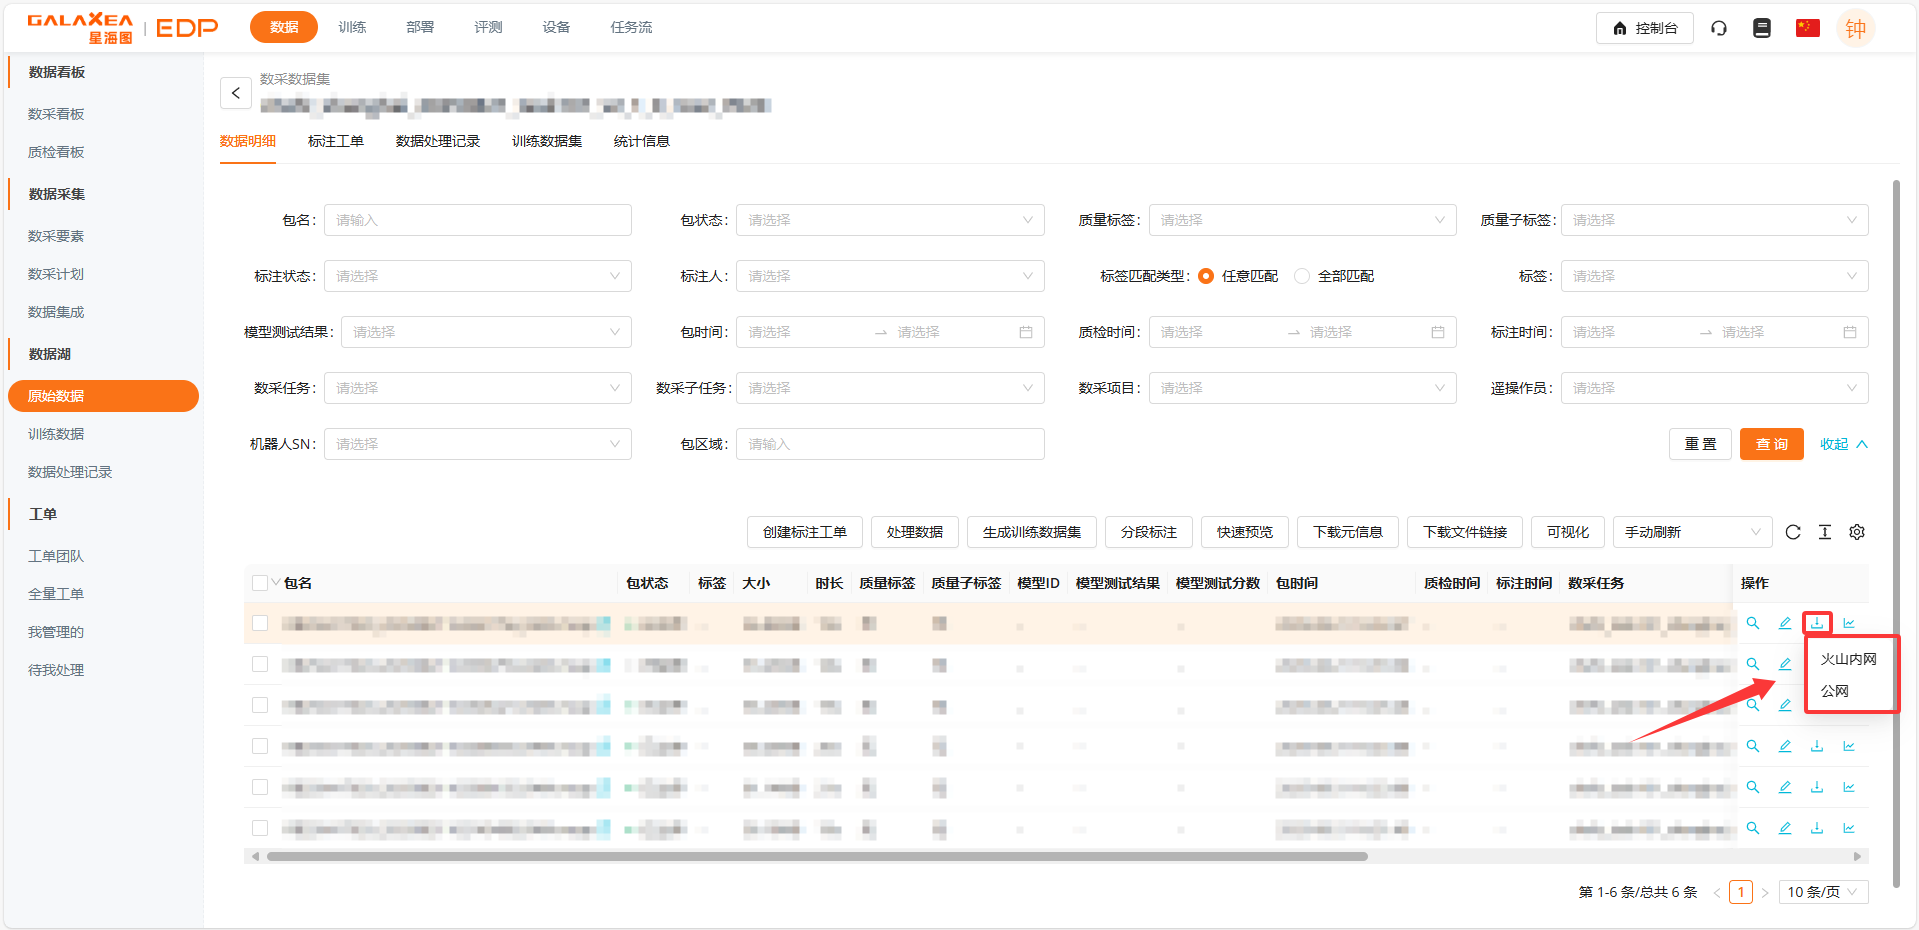Click the back arrow beside dataset title

coord(235,93)
